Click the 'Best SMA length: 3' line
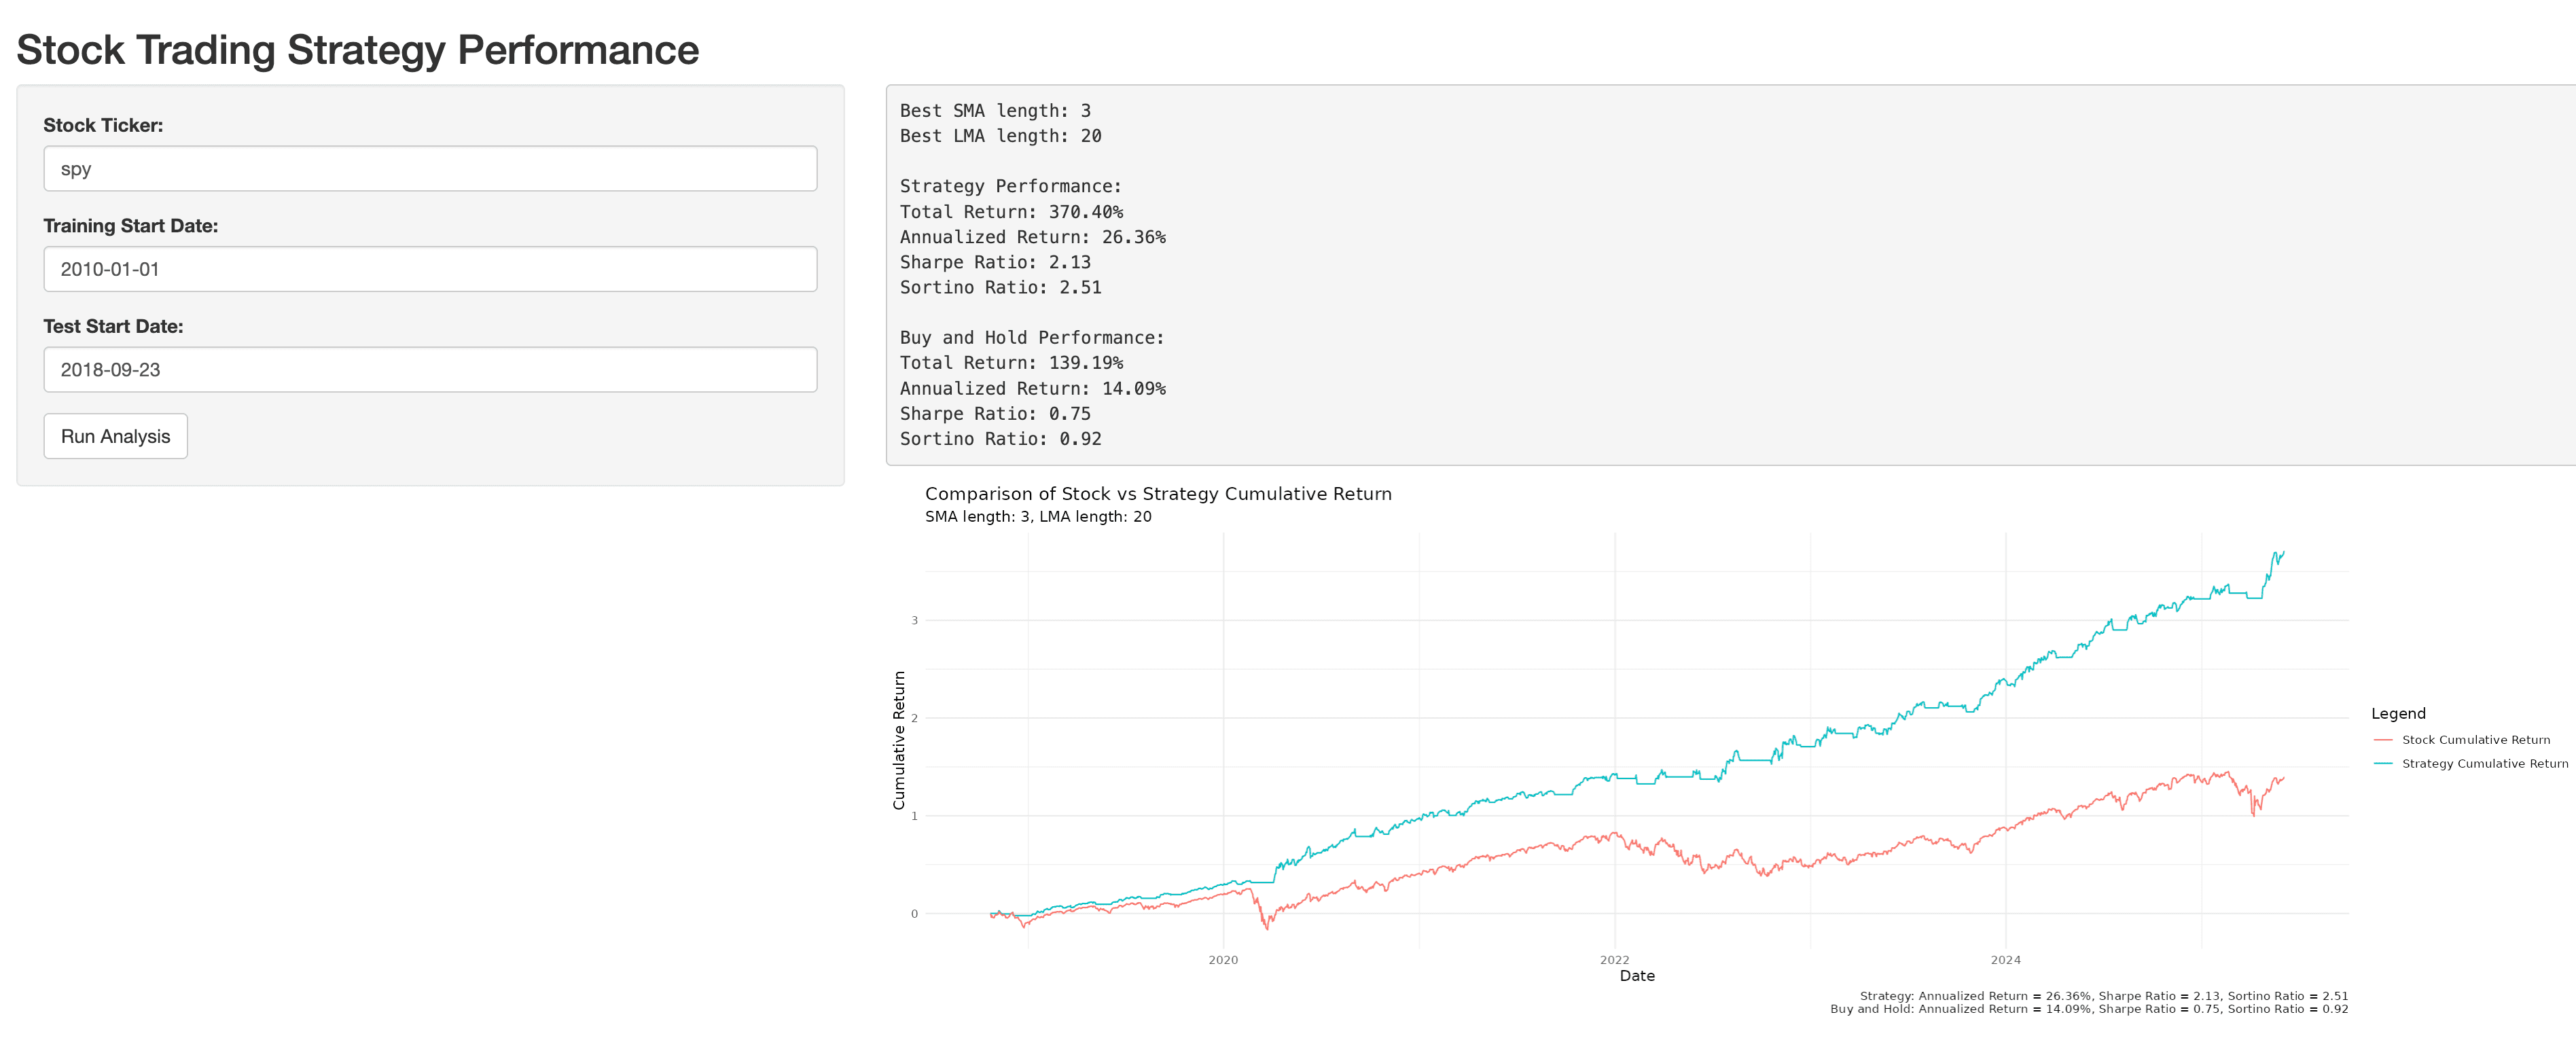Screen dimensions: 2576x1038 coord(995,111)
